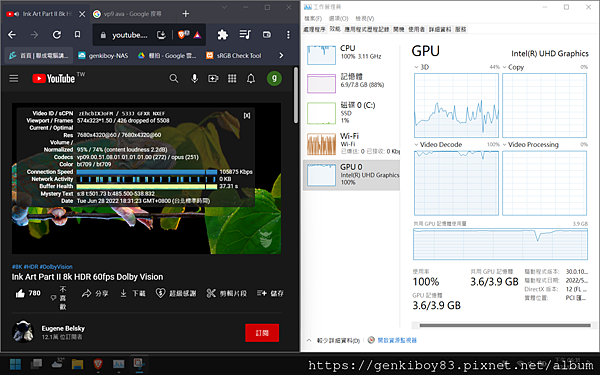Screen dimensions: 600x375
Task: Open File Explorer from the taskbar
Action: pyautogui.click(x=78, y=364)
